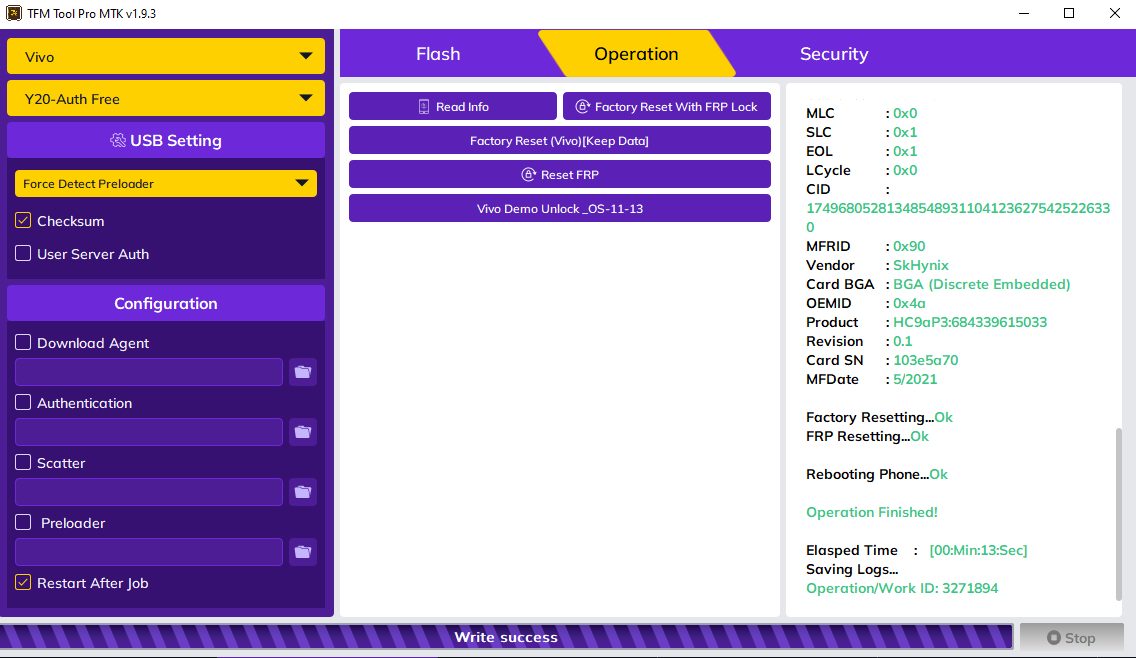
Task: Click the Download Agent path field
Action: coord(149,372)
